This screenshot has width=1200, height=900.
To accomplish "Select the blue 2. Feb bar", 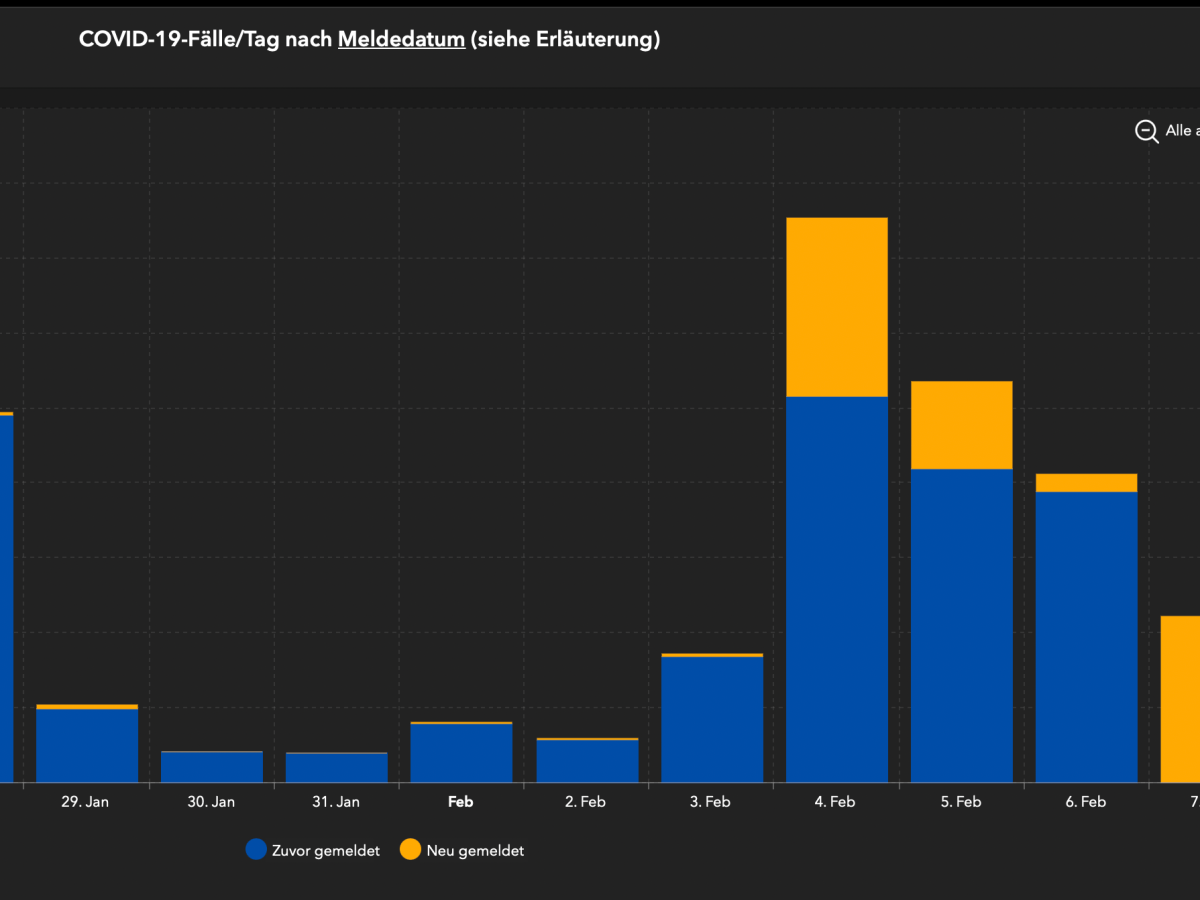I will [x=587, y=761].
